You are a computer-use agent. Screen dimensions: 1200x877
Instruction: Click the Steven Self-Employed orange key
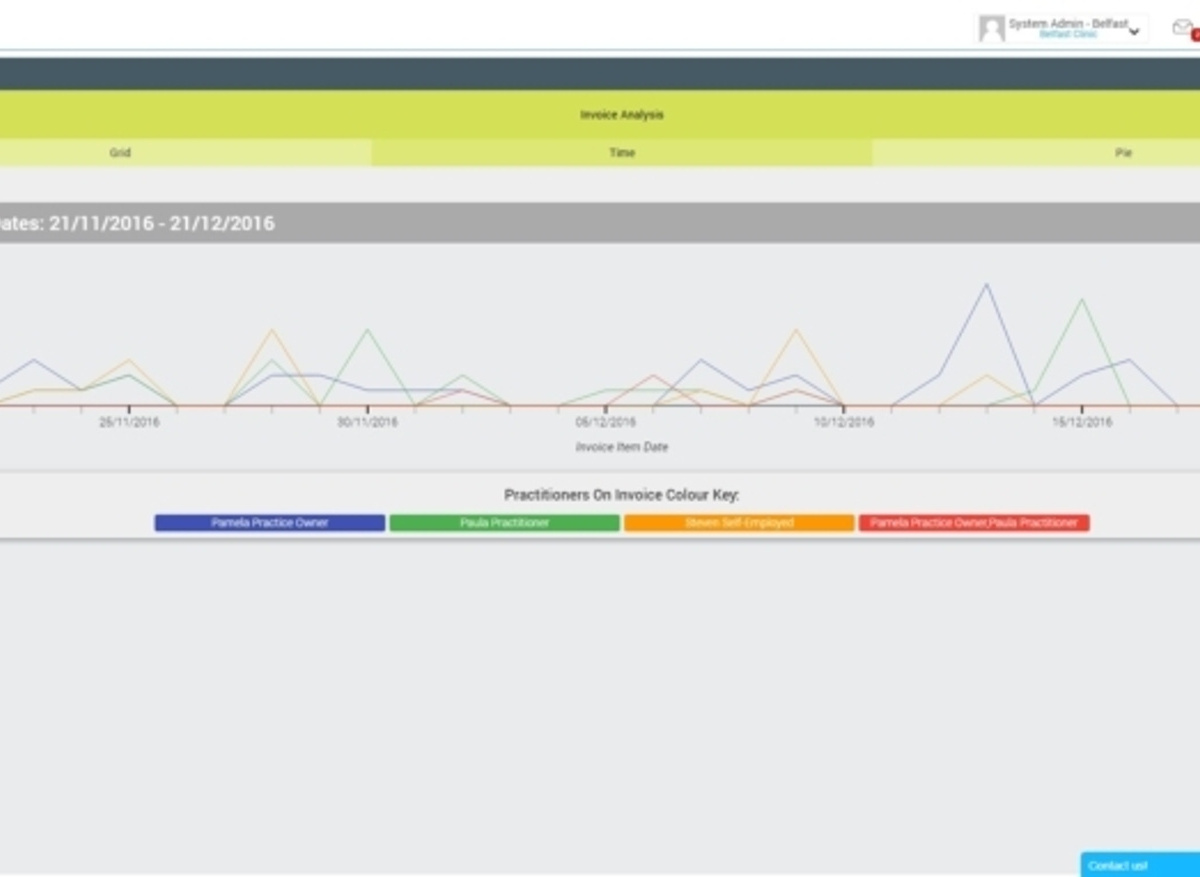pyautogui.click(x=739, y=523)
